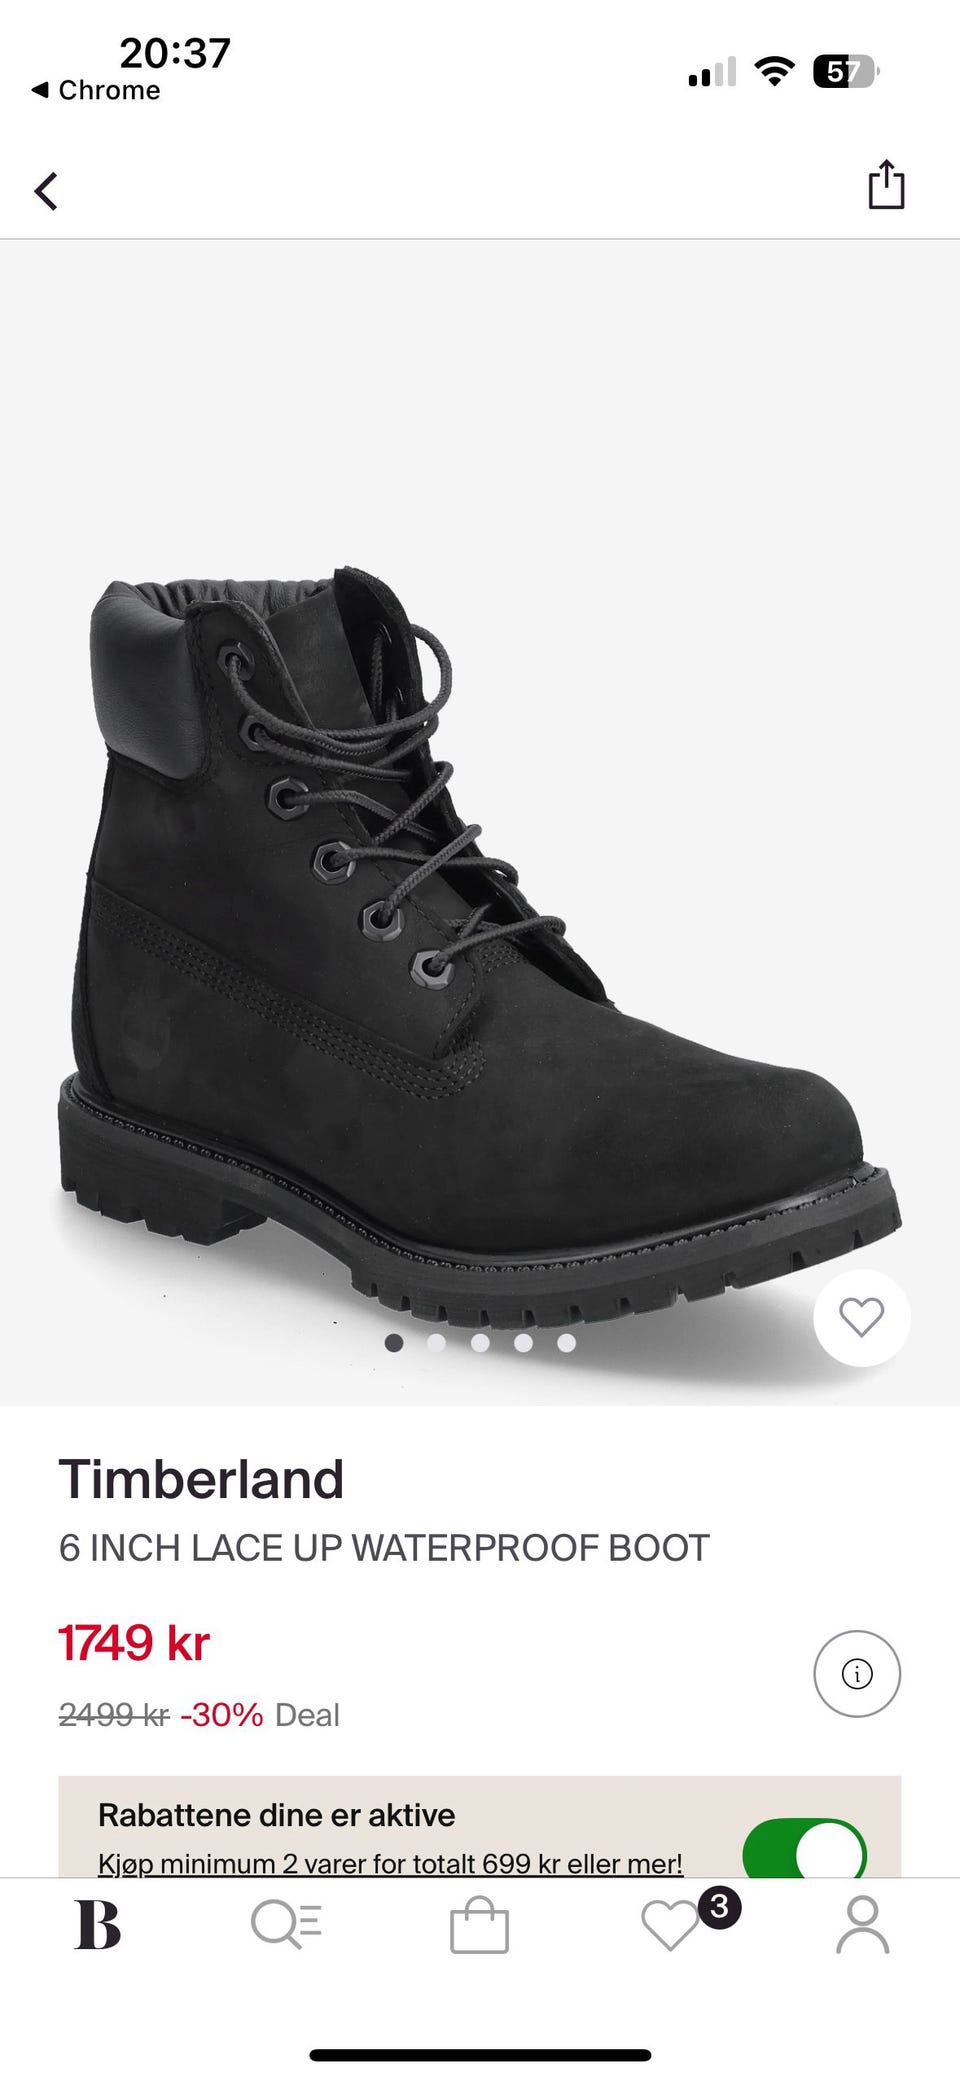Open the account profile icon
Image resolution: width=960 pixels, height=2081 pixels.
pos(862,1924)
